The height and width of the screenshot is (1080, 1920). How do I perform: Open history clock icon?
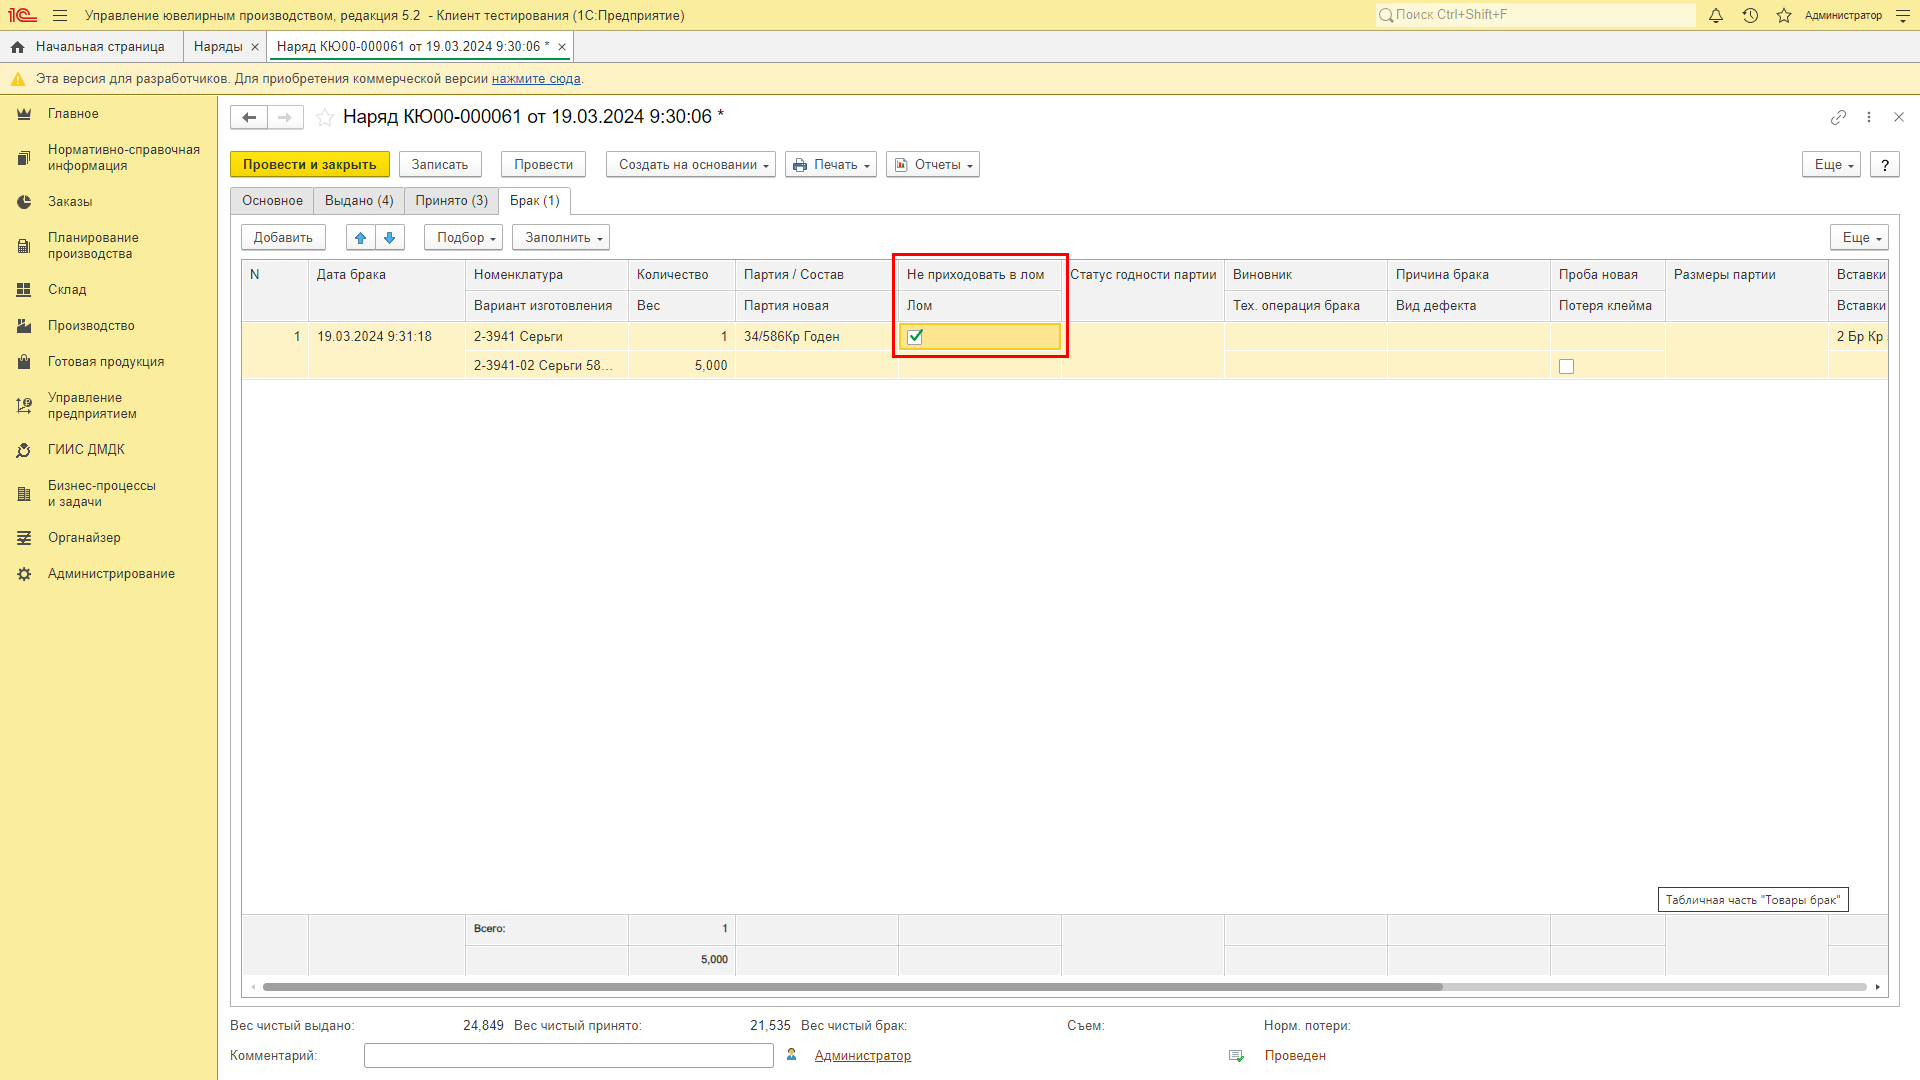tap(1750, 16)
